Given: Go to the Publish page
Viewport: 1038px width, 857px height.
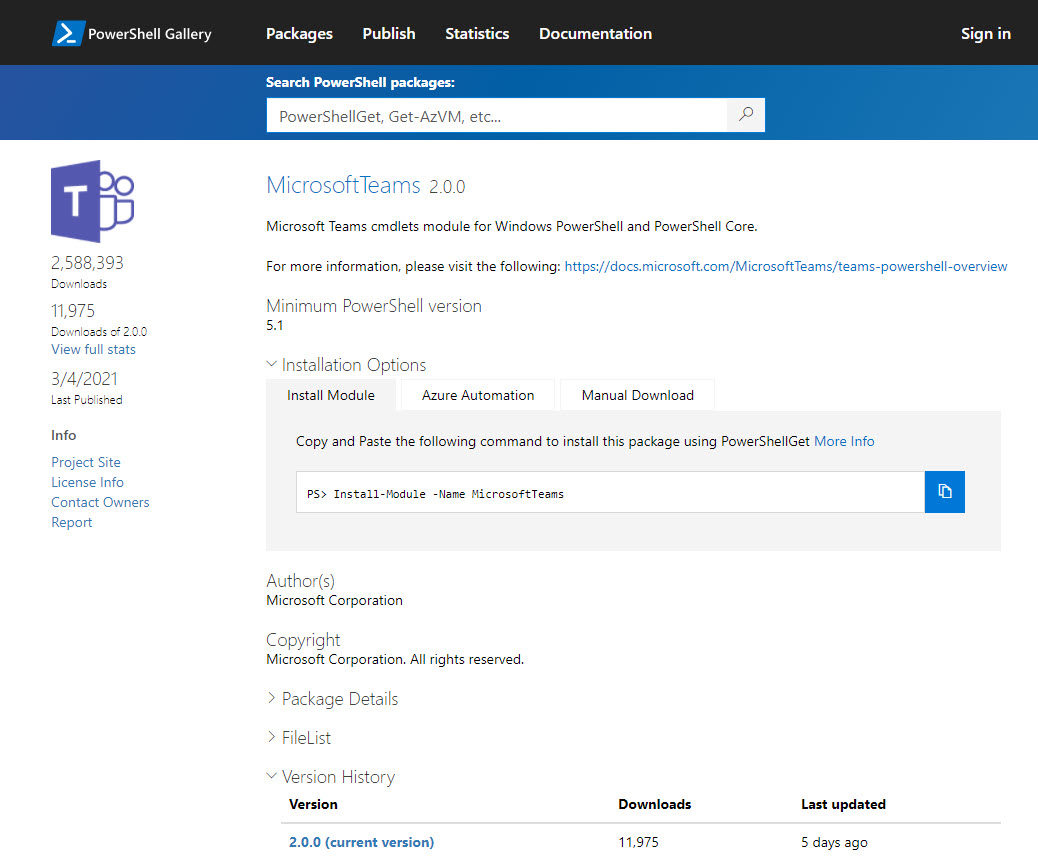Looking at the screenshot, I should 389,34.
